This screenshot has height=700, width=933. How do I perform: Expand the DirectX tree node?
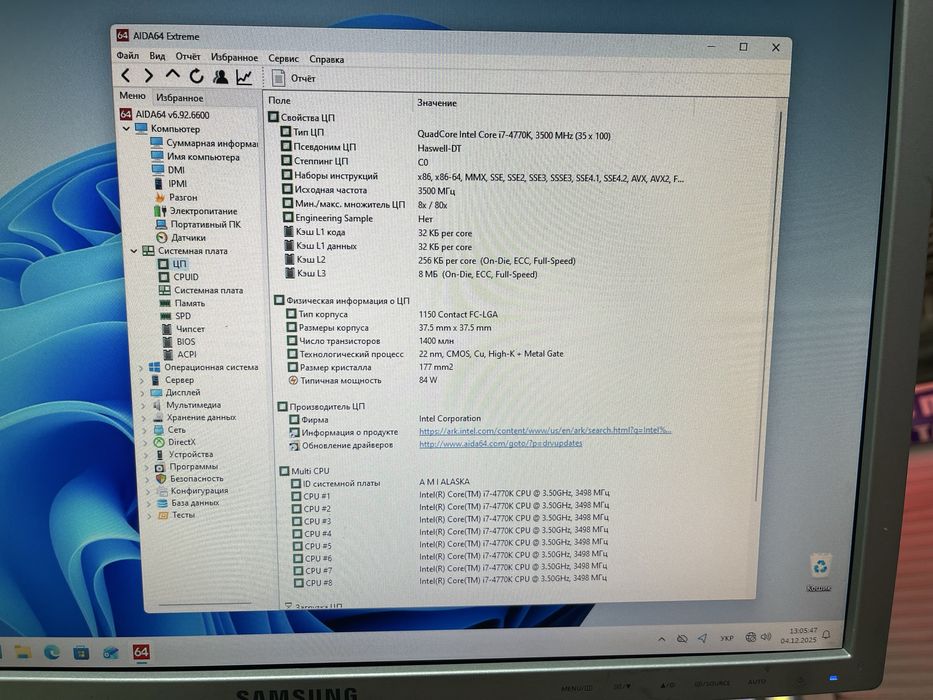point(146,443)
